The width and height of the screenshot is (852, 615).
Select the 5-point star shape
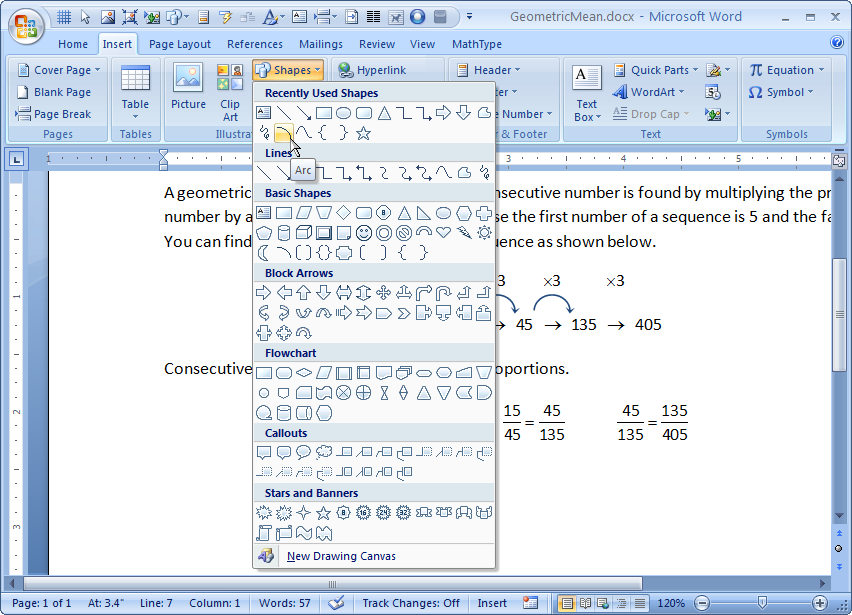pyautogui.click(x=322, y=512)
